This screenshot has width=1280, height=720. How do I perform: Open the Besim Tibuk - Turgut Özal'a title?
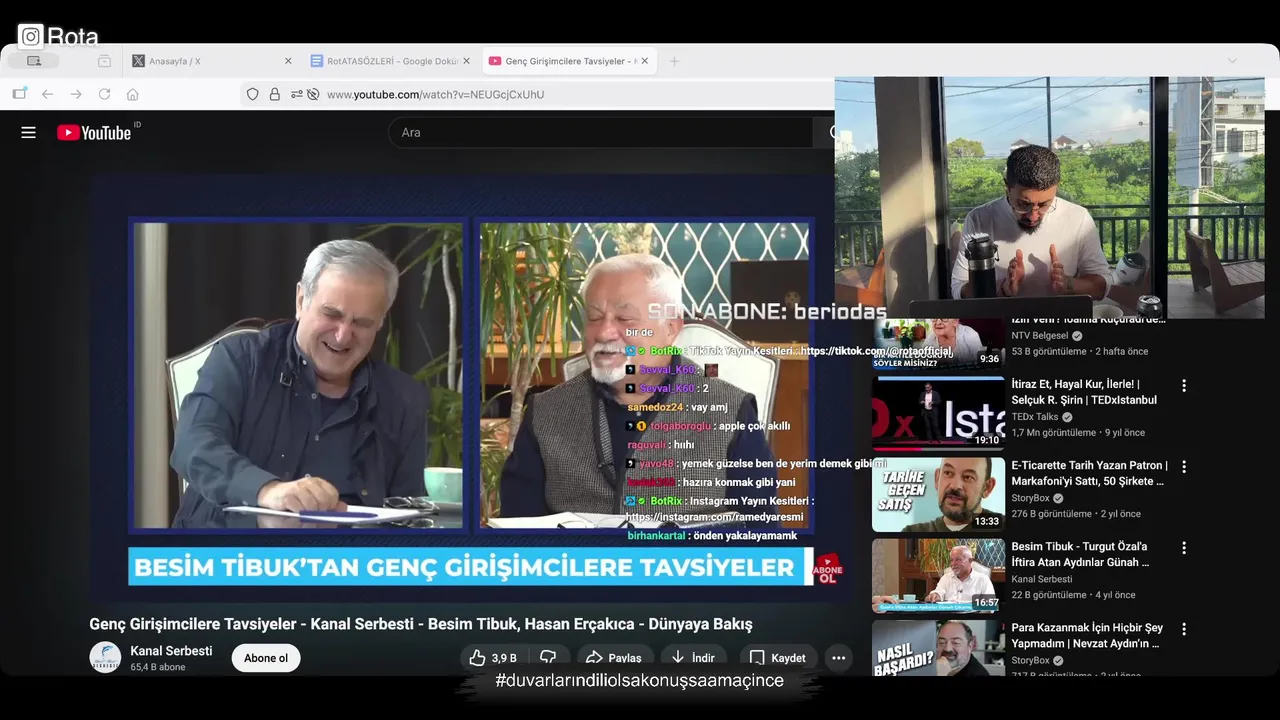(x=1080, y=554)
